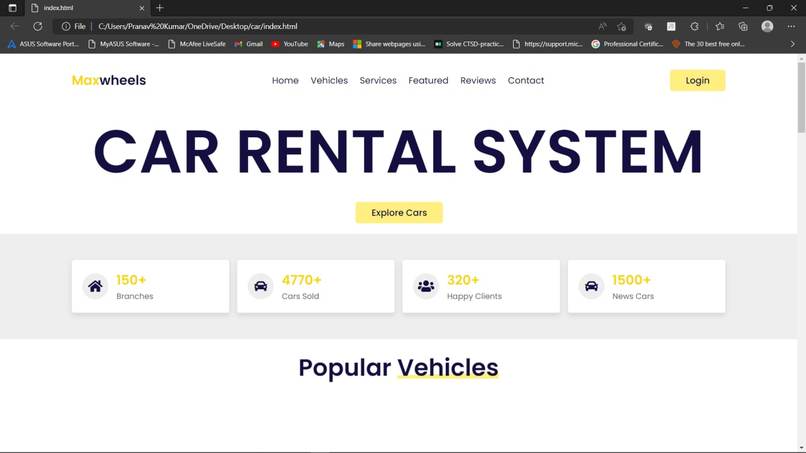Open the Services nav item

click(x=378, y=80)
